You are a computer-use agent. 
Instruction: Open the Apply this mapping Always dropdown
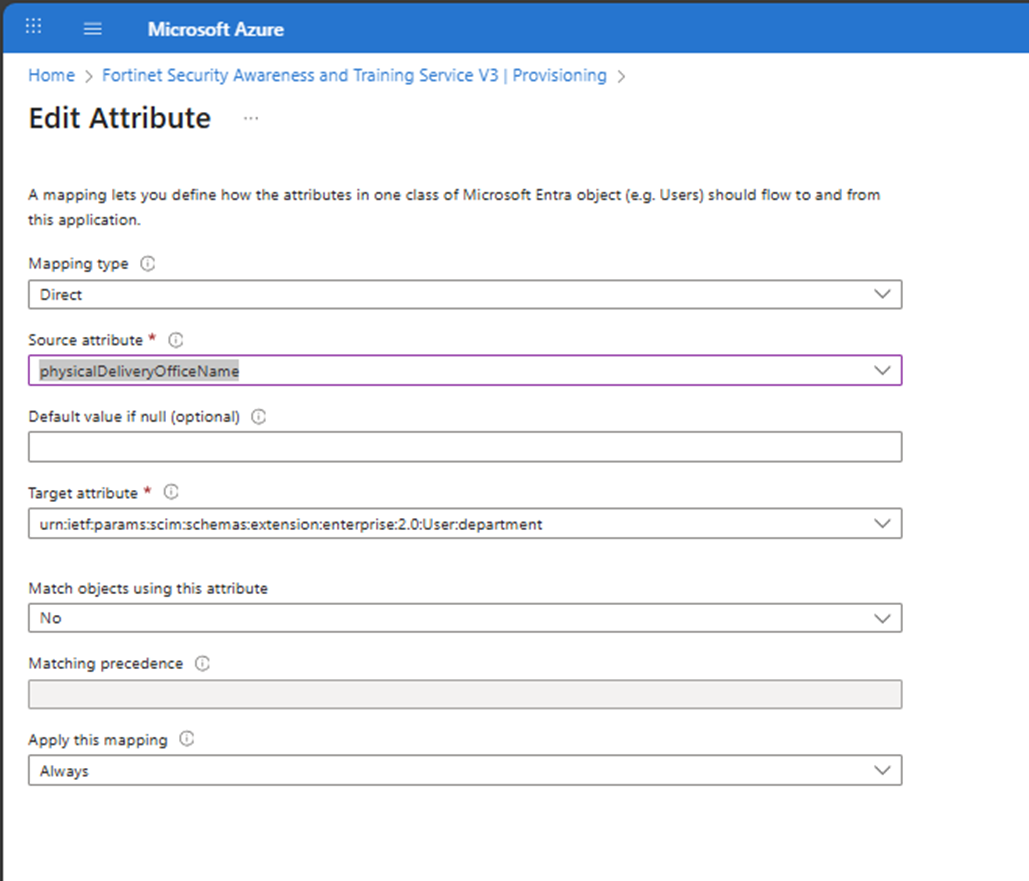pyautogui.click(x=465, y=770)
